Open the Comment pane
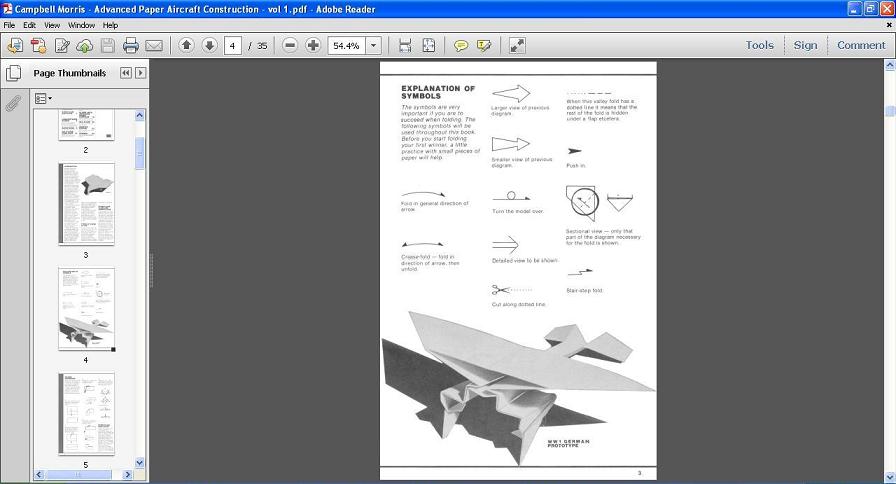 pyautogui.click(x=860, y=45)
